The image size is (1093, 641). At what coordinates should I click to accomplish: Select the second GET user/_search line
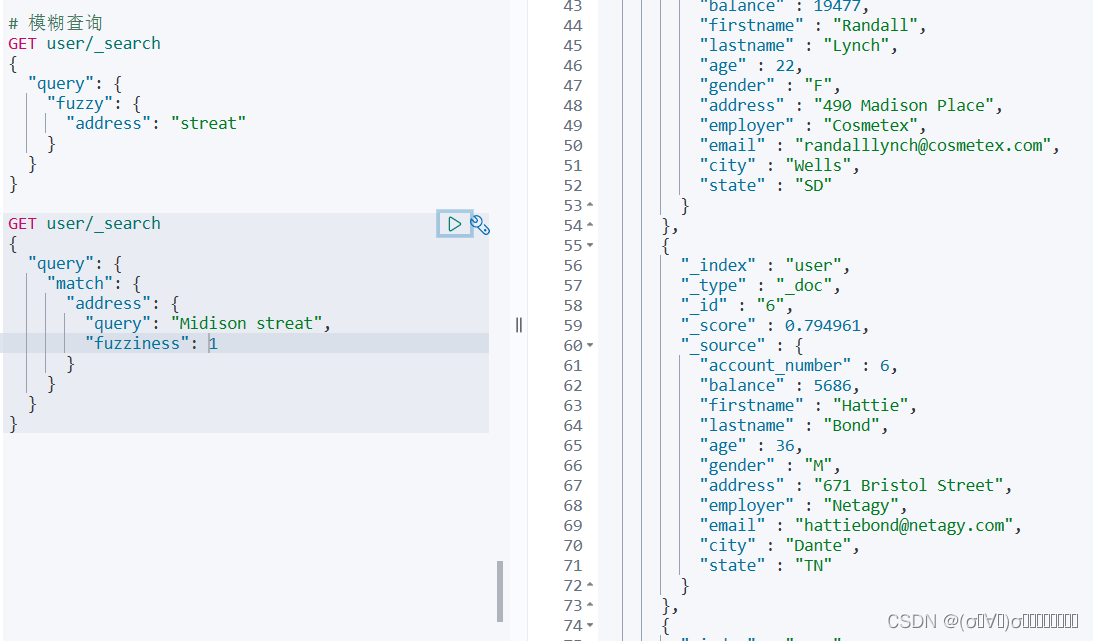[84, 224]
